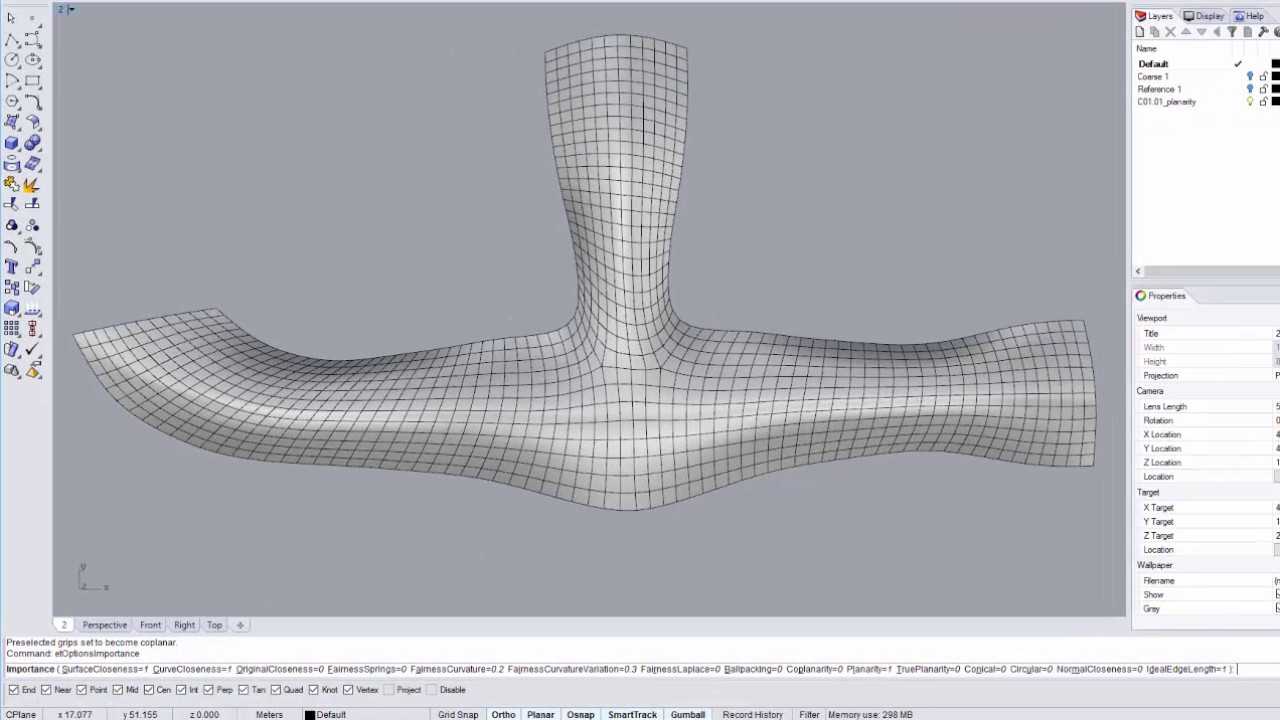Toggle the Point osnap checkbox
Image resolution: width=1280 pixels, height=720 pixels.
(82, 690)
